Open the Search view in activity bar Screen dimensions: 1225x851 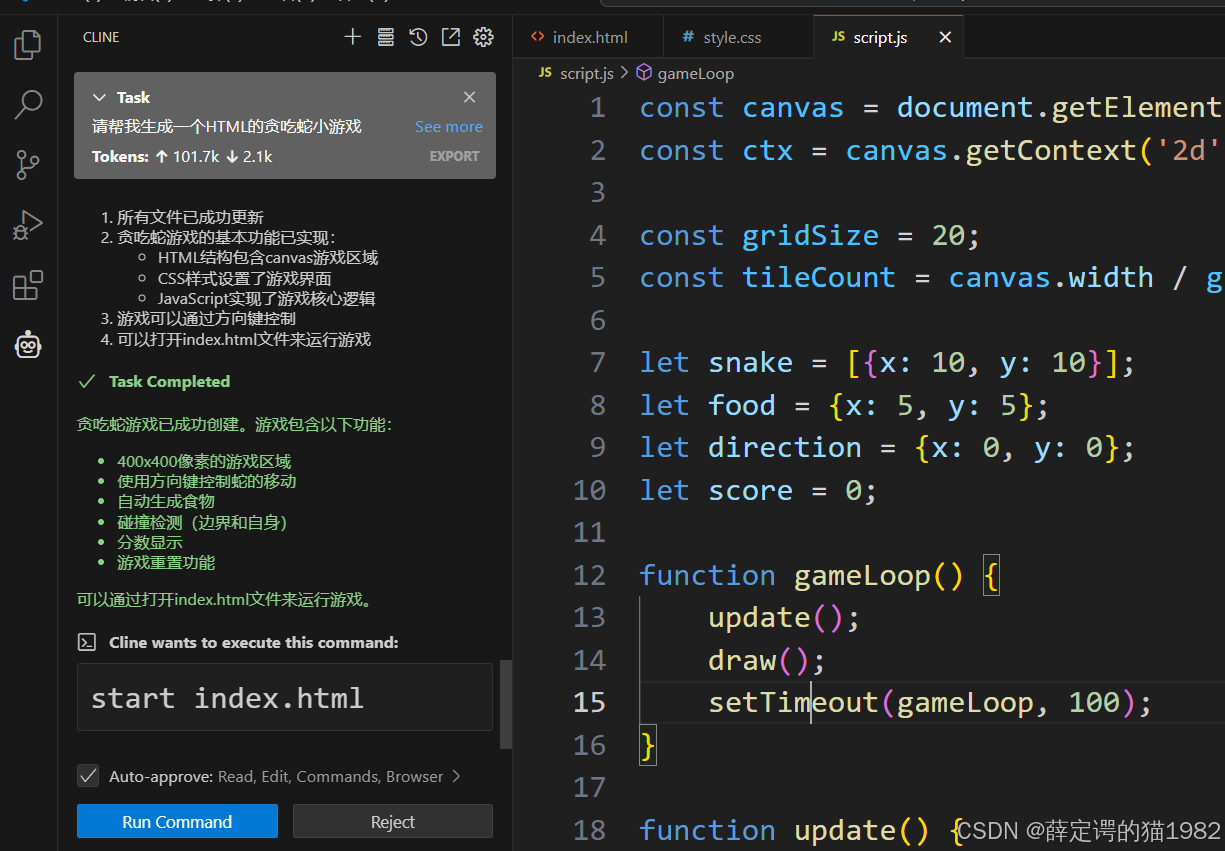[28, 104]
